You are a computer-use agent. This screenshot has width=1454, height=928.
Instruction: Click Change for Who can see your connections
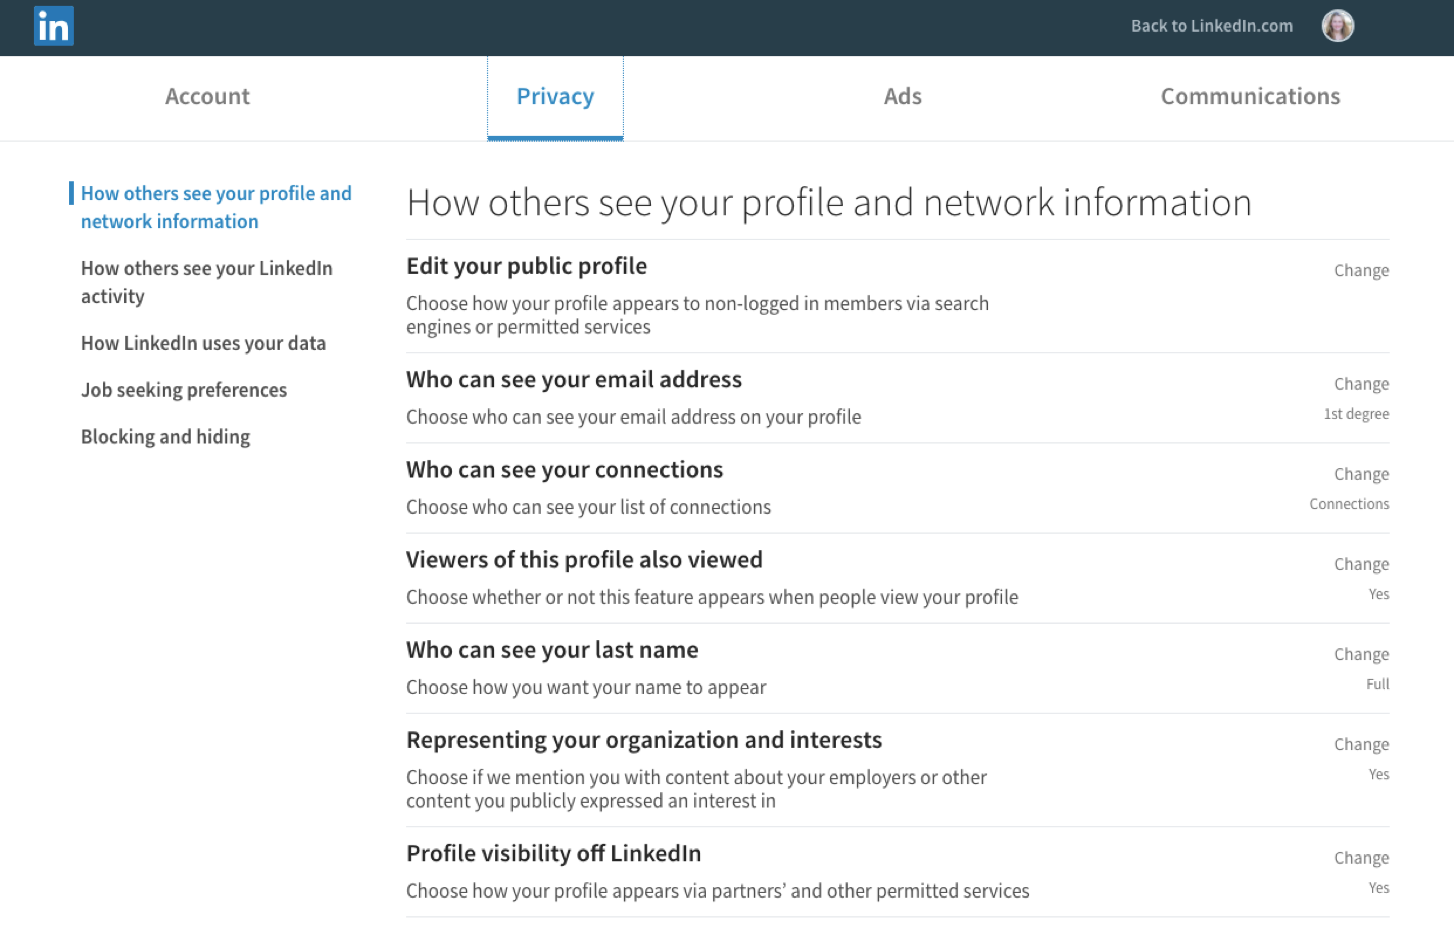[x=1361, y=475]
